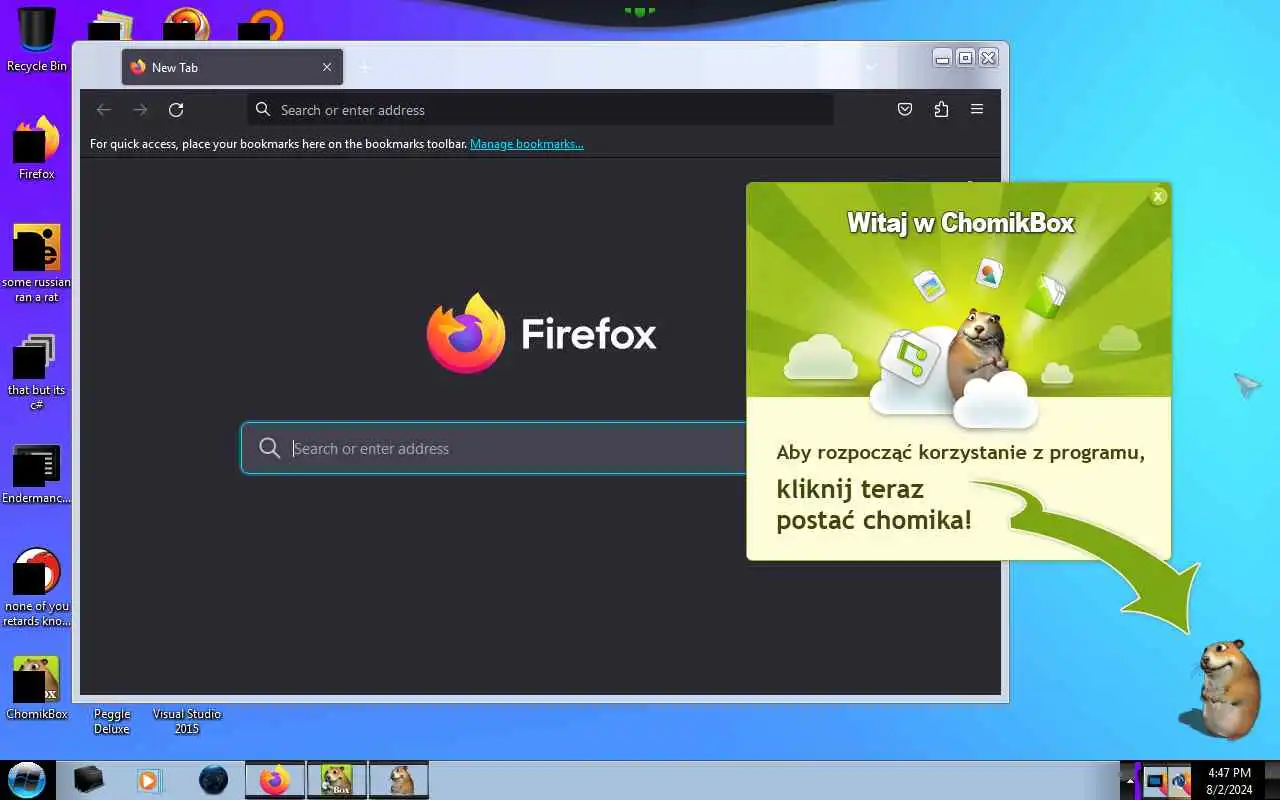Open the Windows Start button
This screenshot has height=800, width=1280.
click(x=26, y=780)
